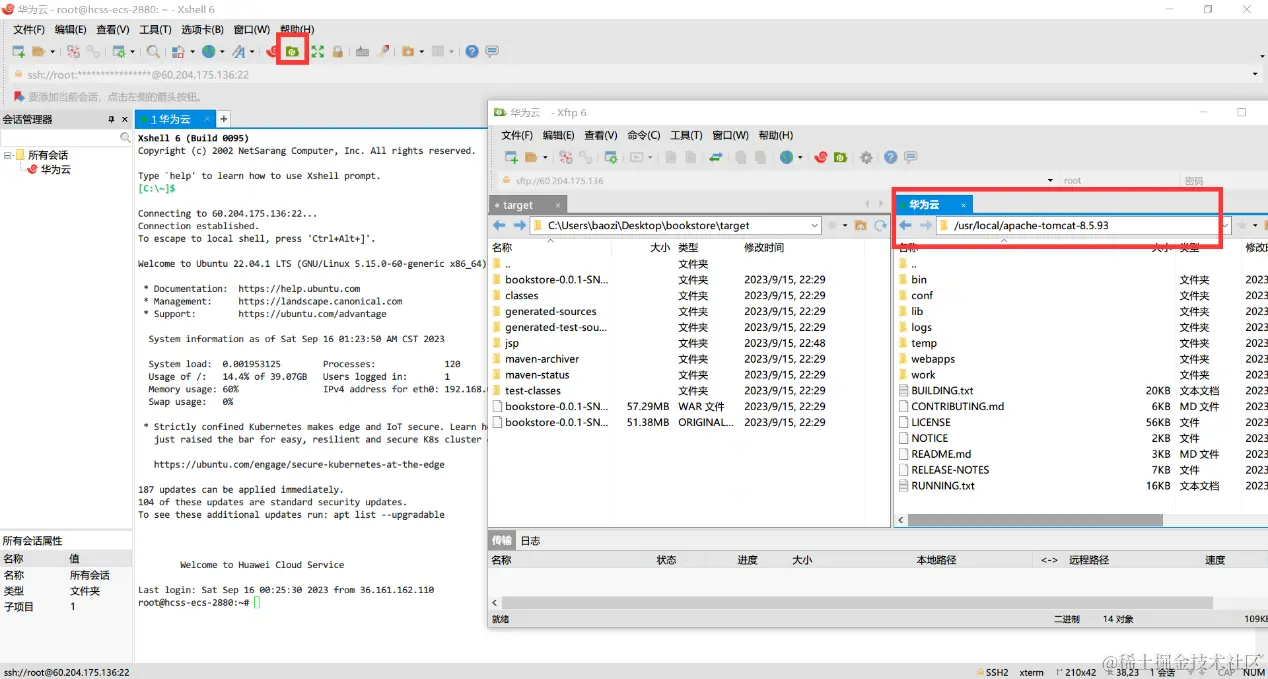Go back in the local target pane

pos(499,226)
